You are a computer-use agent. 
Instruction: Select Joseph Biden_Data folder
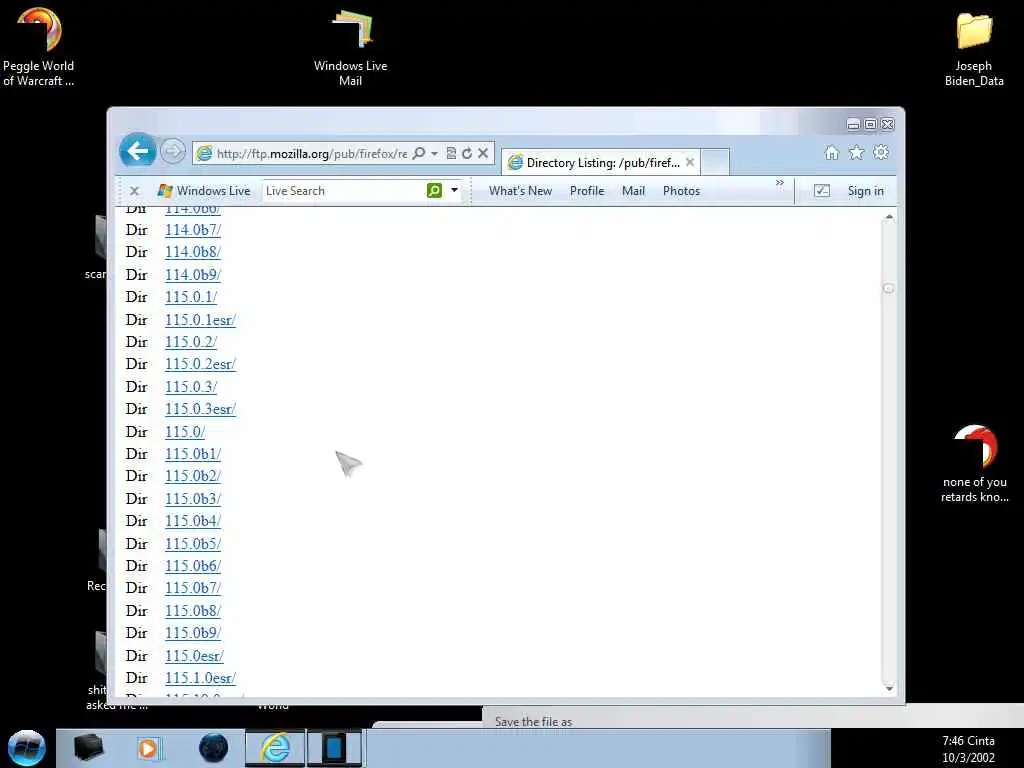[974, 49]
